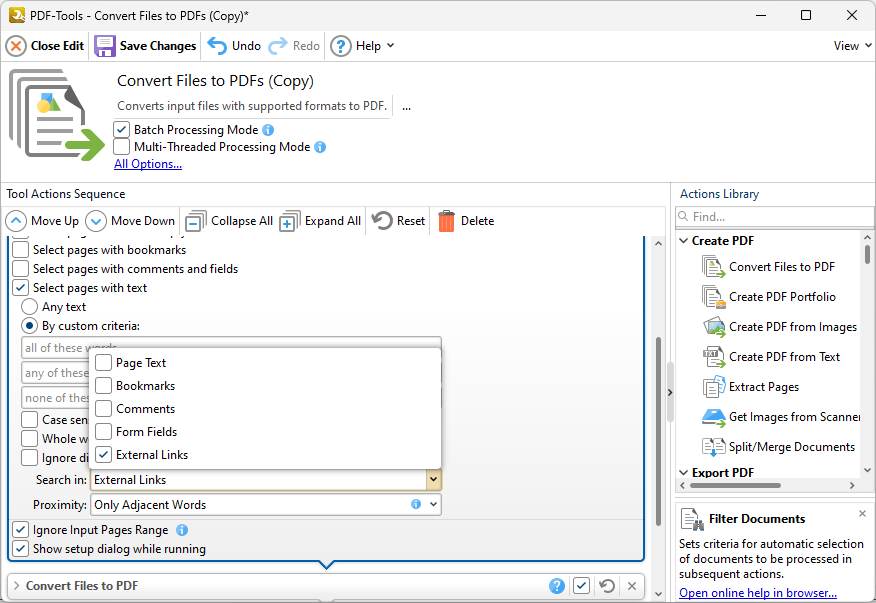Collapse the Export PDF category

point(684,473)
